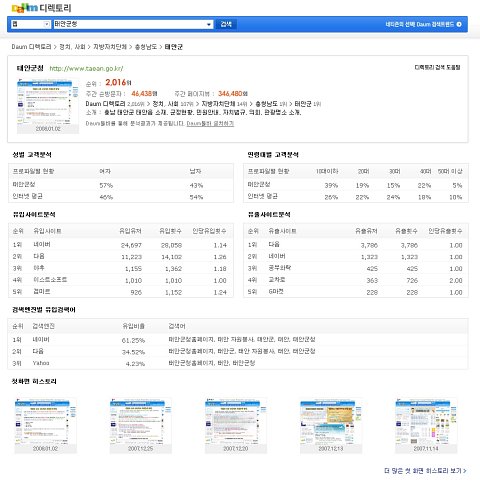480x481 pixels.
Task: Click the 성별 고객분석 section heading
Action: point(32,155)
